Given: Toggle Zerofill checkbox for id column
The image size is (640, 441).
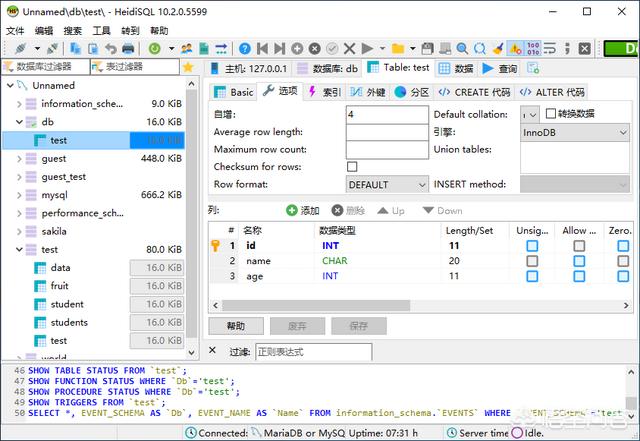Looking at the screenshot, I should pos(623,245).
